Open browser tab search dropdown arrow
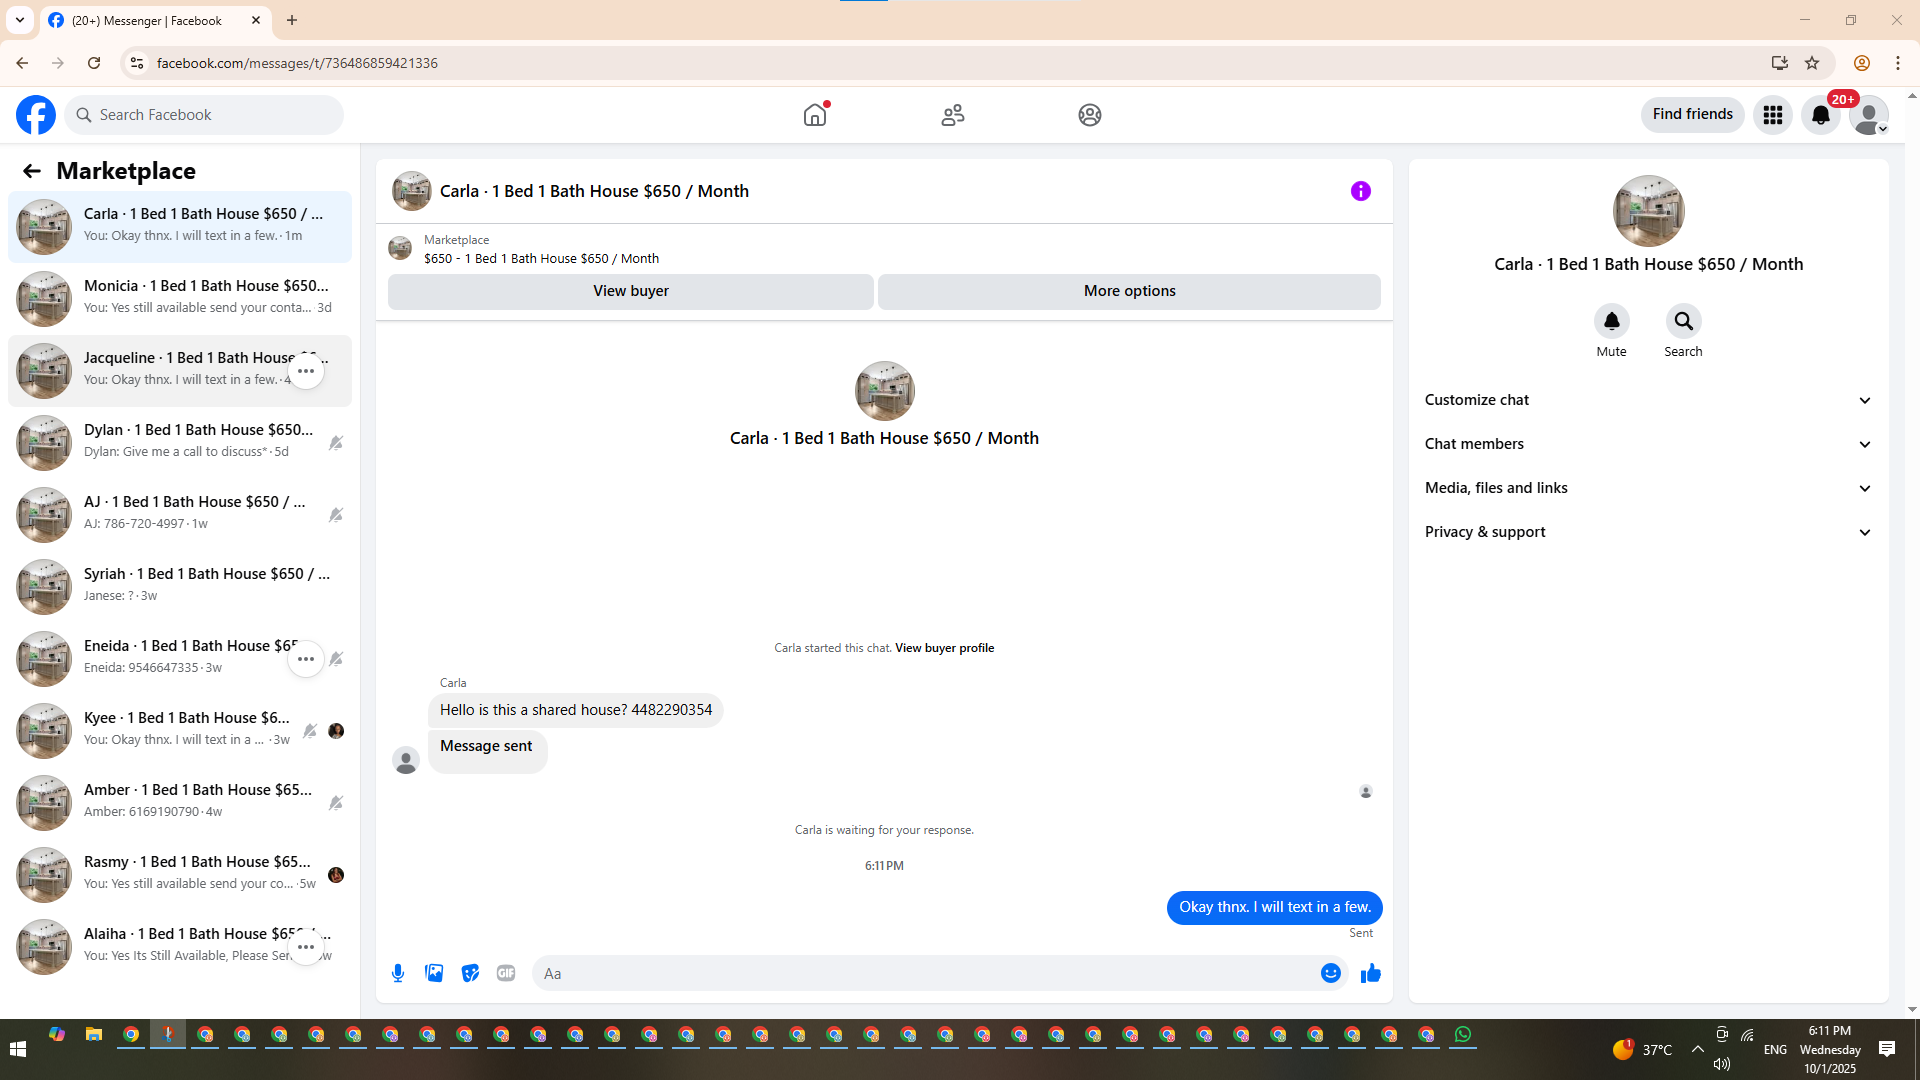The height and width of the screenshot is (1080, 1920). (x=20, y=20)
